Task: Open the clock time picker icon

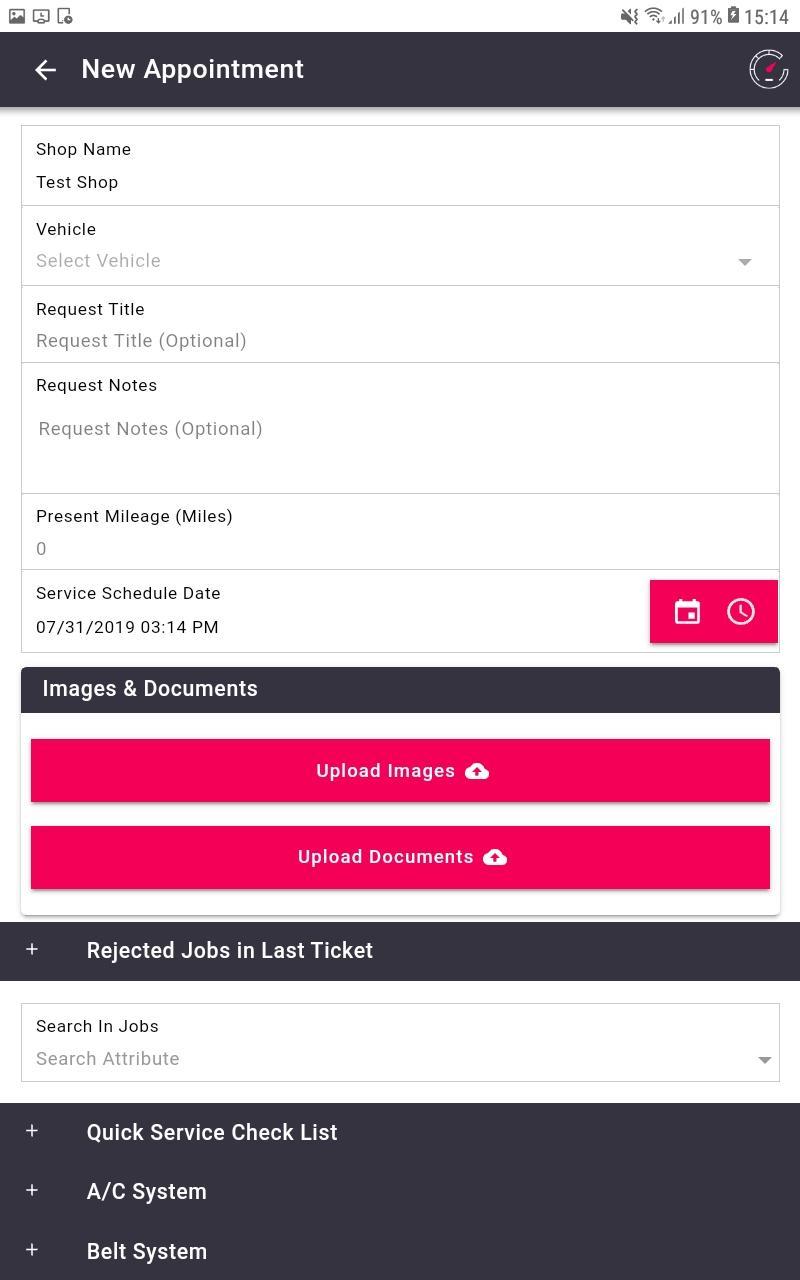Action: coord(741,612)
